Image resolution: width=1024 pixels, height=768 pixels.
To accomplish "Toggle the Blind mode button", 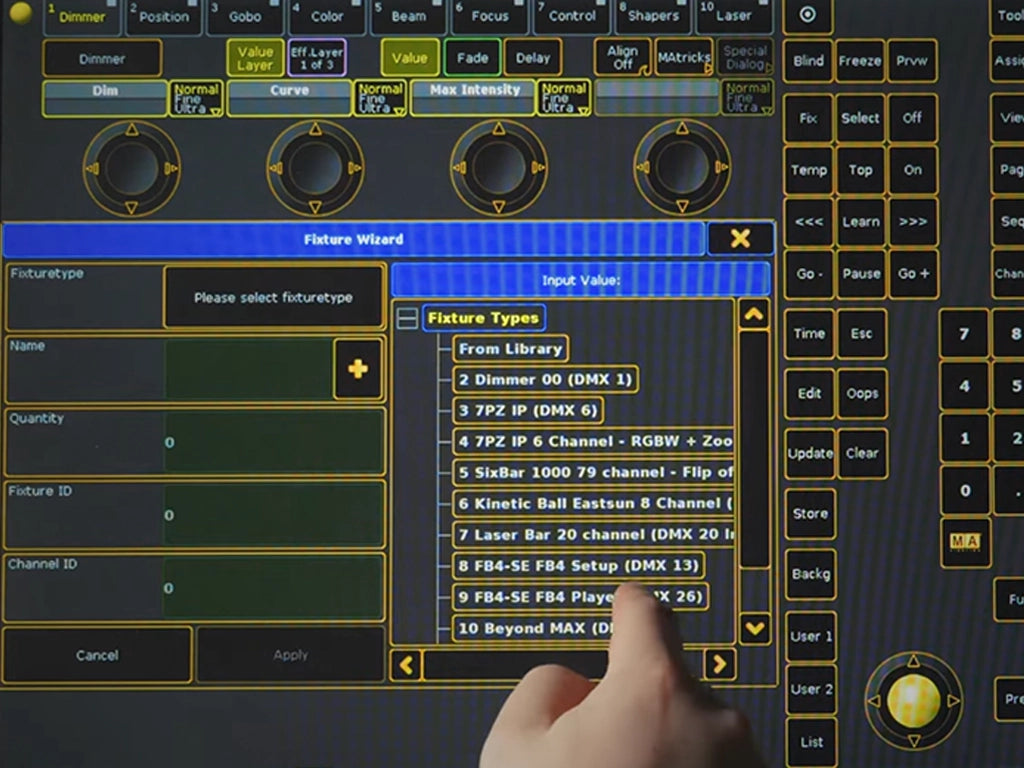I will [x=808, y=61].
